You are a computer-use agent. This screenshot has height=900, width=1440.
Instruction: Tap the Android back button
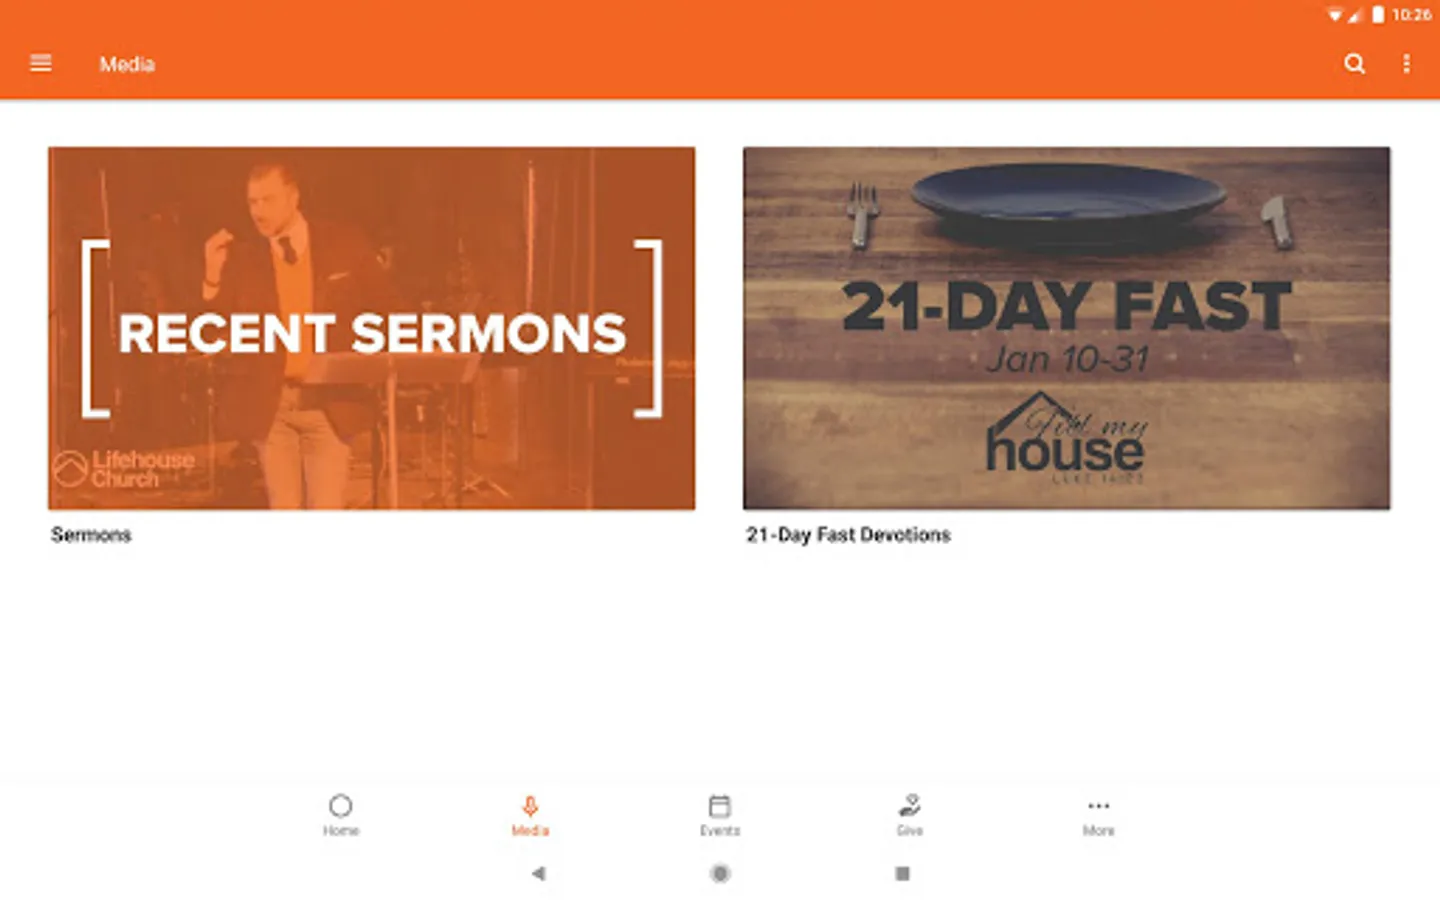(538, 873)
